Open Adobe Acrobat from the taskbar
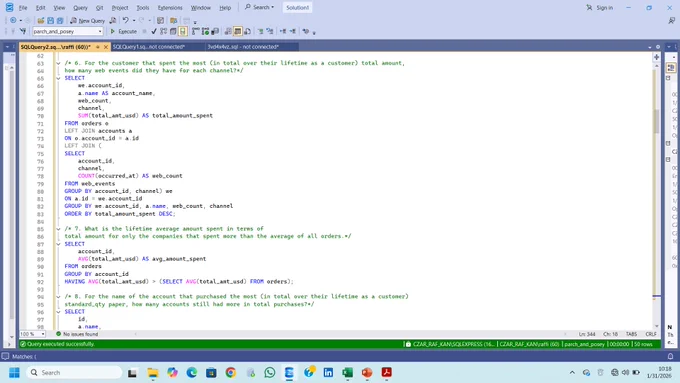The image size is (680, 383). (x=386, y=373)
